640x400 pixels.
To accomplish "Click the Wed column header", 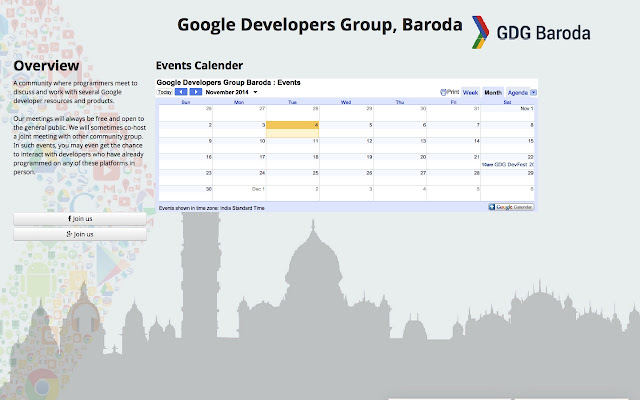I will [x=346, y=102].
